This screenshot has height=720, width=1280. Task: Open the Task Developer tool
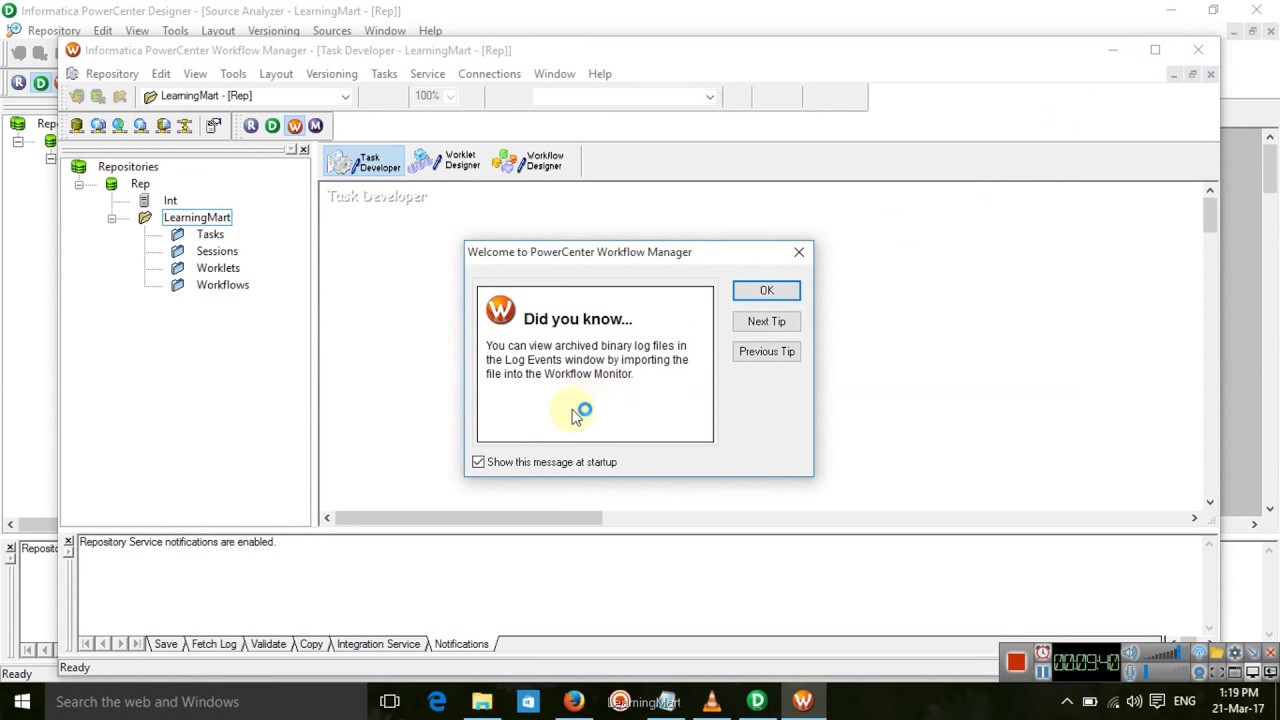click(x=364, y=162)
